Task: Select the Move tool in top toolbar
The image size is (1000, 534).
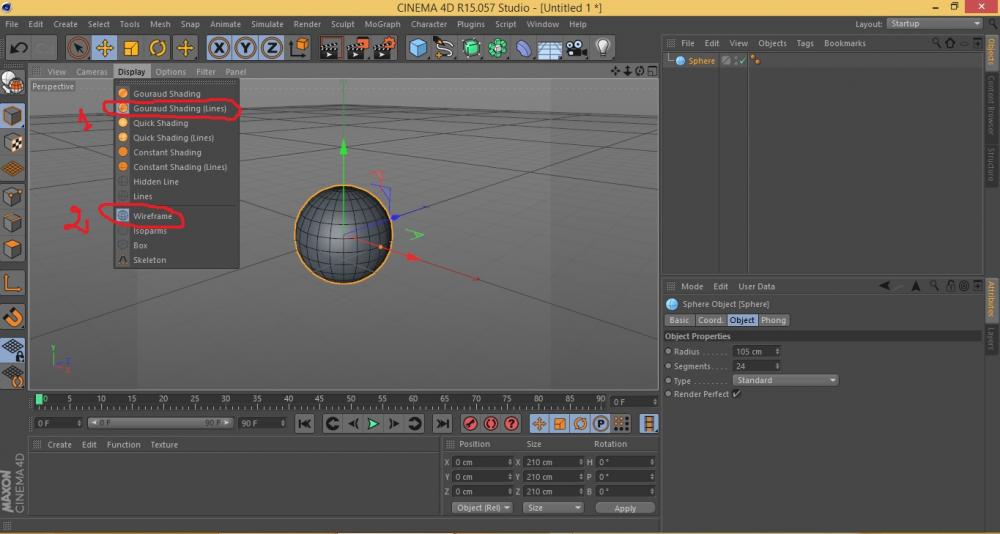Action: (x=105, y=48)
